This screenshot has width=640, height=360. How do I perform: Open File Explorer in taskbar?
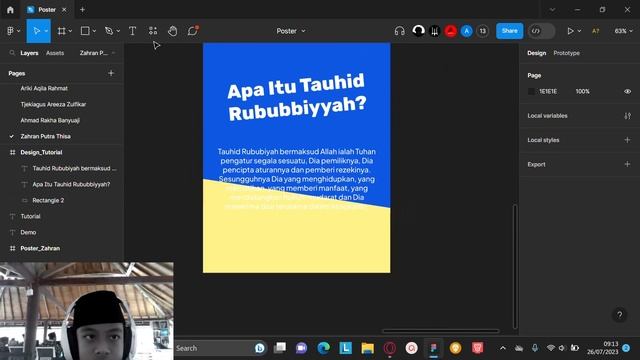(x=367, y=348)
